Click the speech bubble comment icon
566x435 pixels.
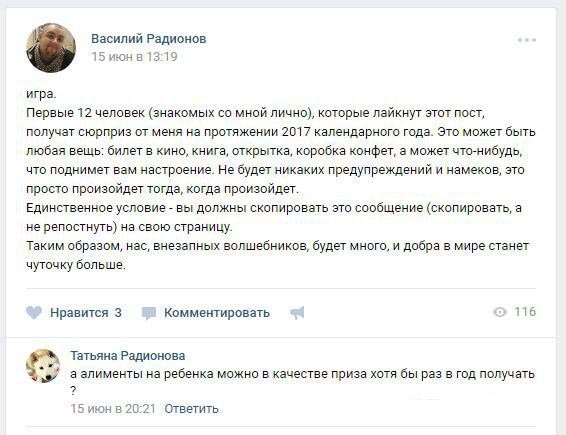pyautogui.click(x=149, y=313)
